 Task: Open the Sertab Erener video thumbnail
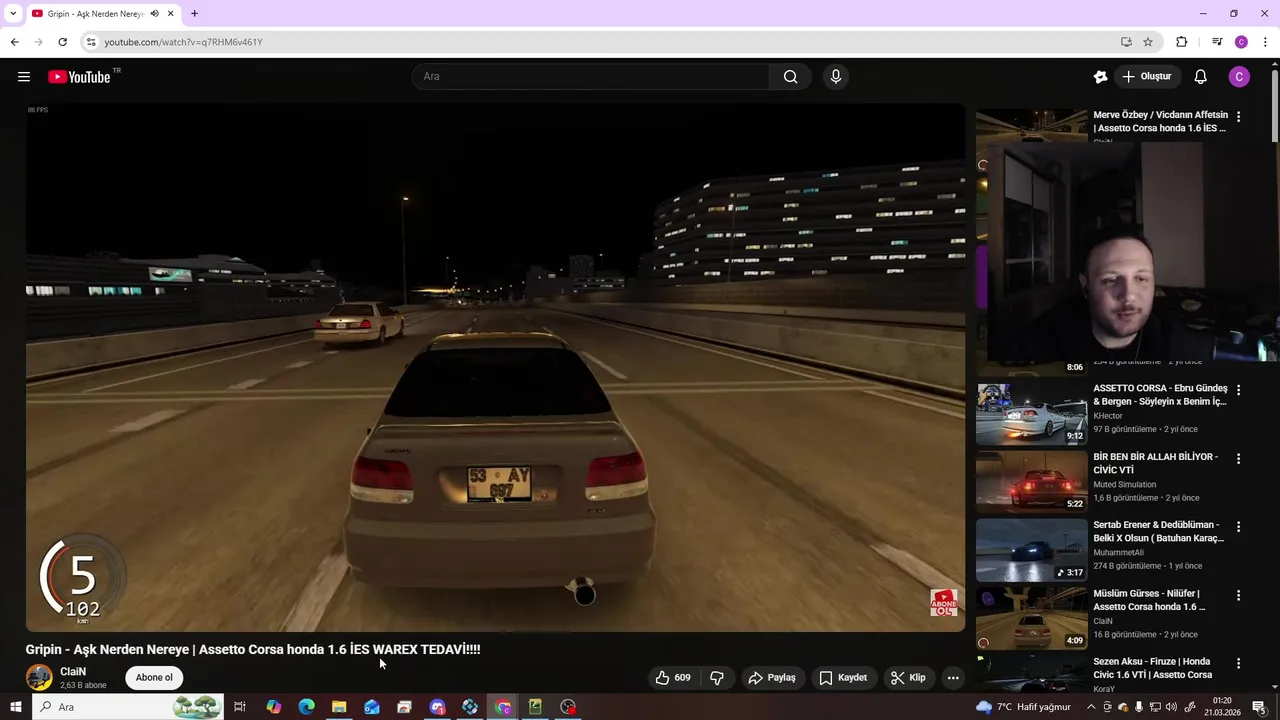tap(1031, 550)
